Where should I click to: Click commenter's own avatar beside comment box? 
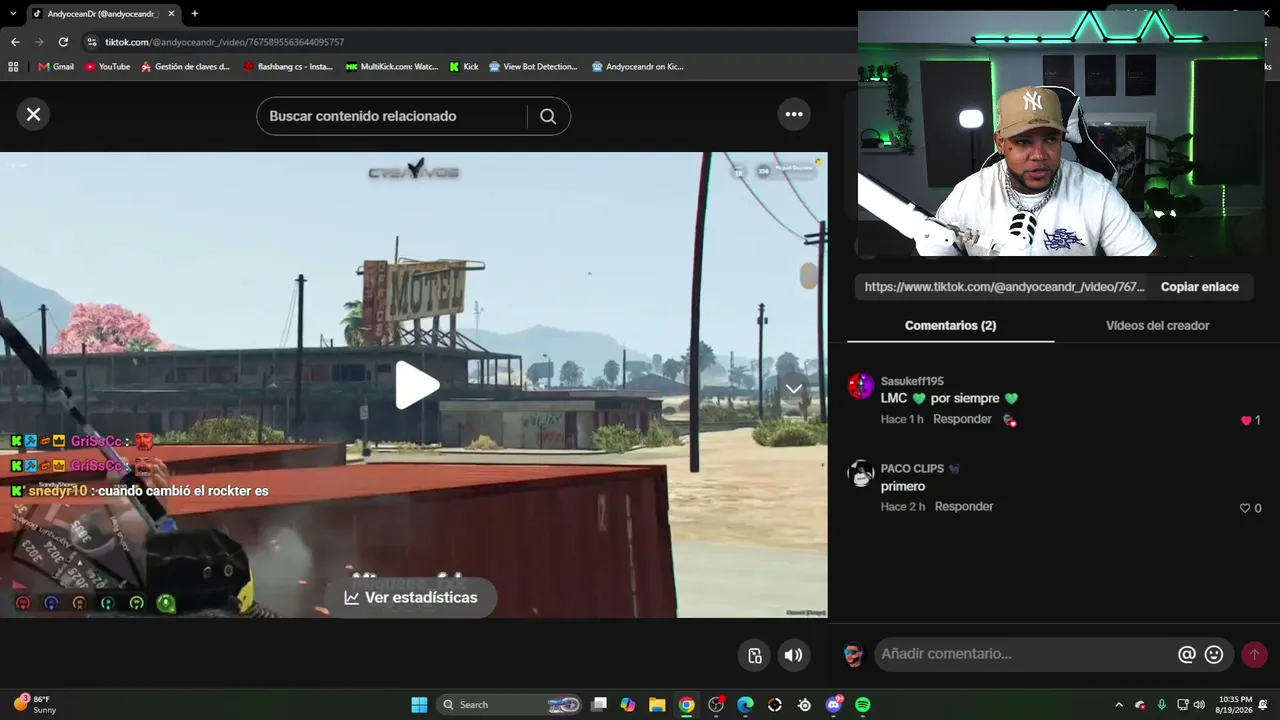click(853, 655)
